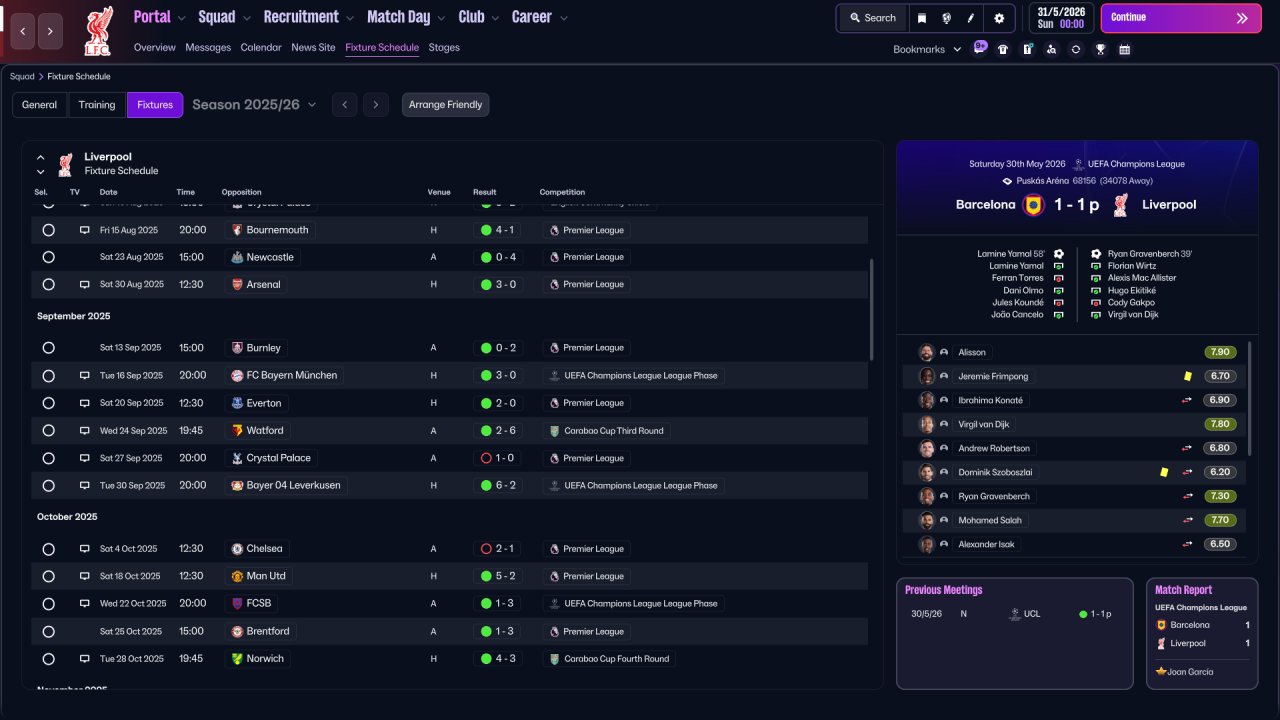Screen dimensions: 1280x720
Task: Switch to the Training tab
Action: click(97, 105)
